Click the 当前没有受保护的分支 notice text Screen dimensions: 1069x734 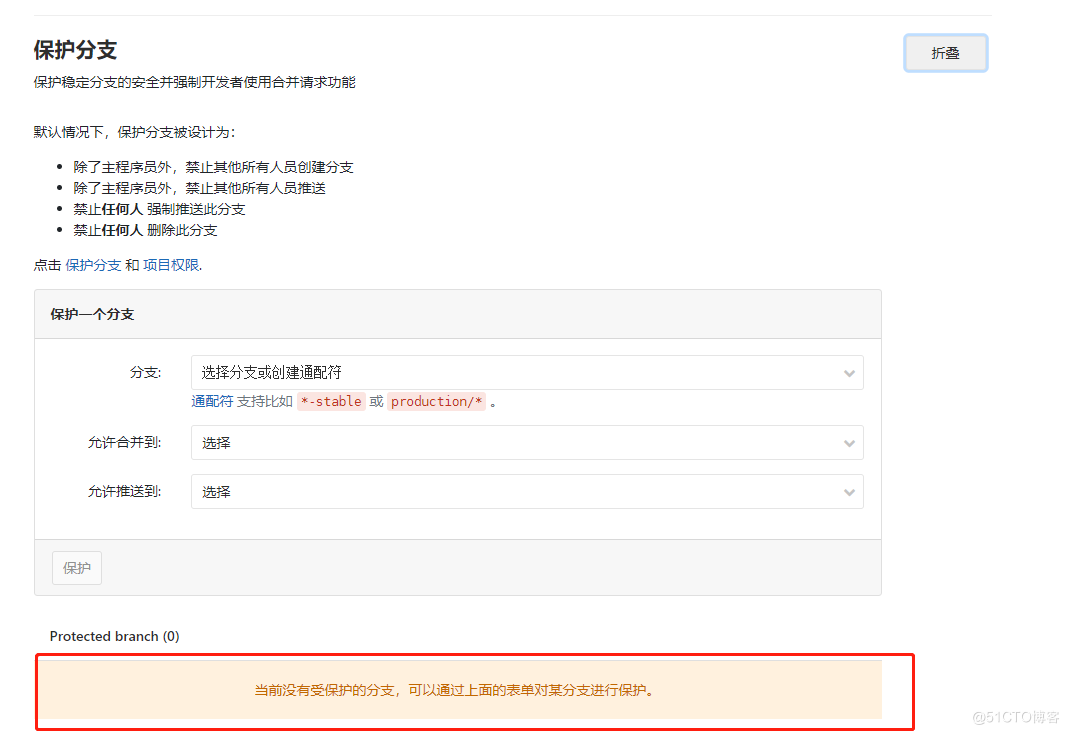coord(455,690)
